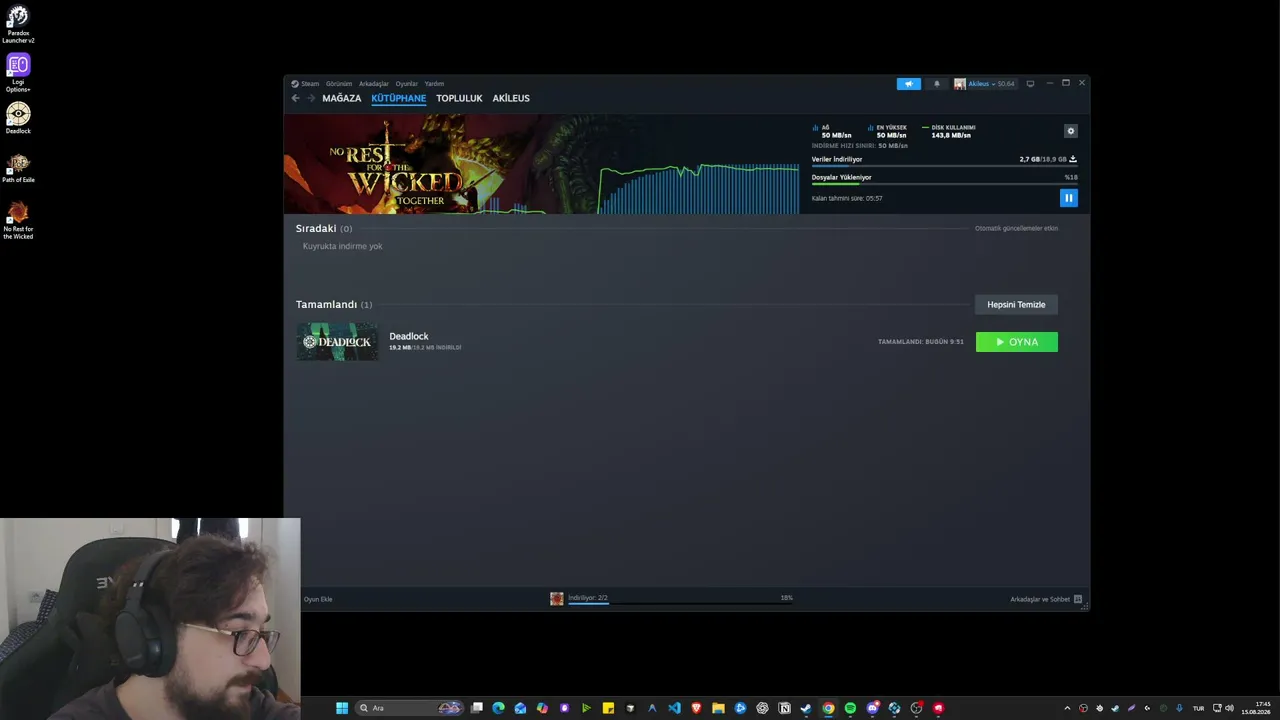Image resolution: width=1280 pixels, height=720 pixels.
Task: Open Notion from the taskbar
Action: (784, 708)
